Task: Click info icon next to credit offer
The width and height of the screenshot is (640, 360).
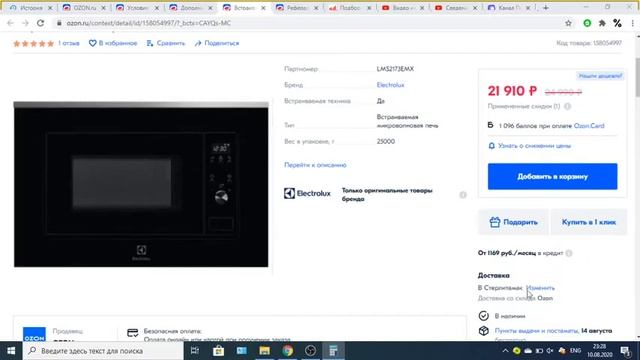Action: tap(569, 253)
